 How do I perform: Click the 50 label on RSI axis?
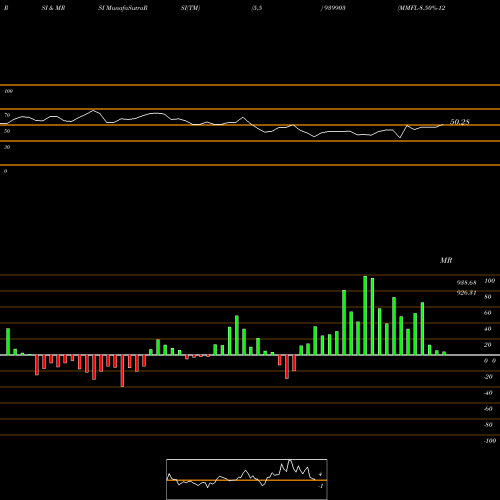(x=7, y=131)
